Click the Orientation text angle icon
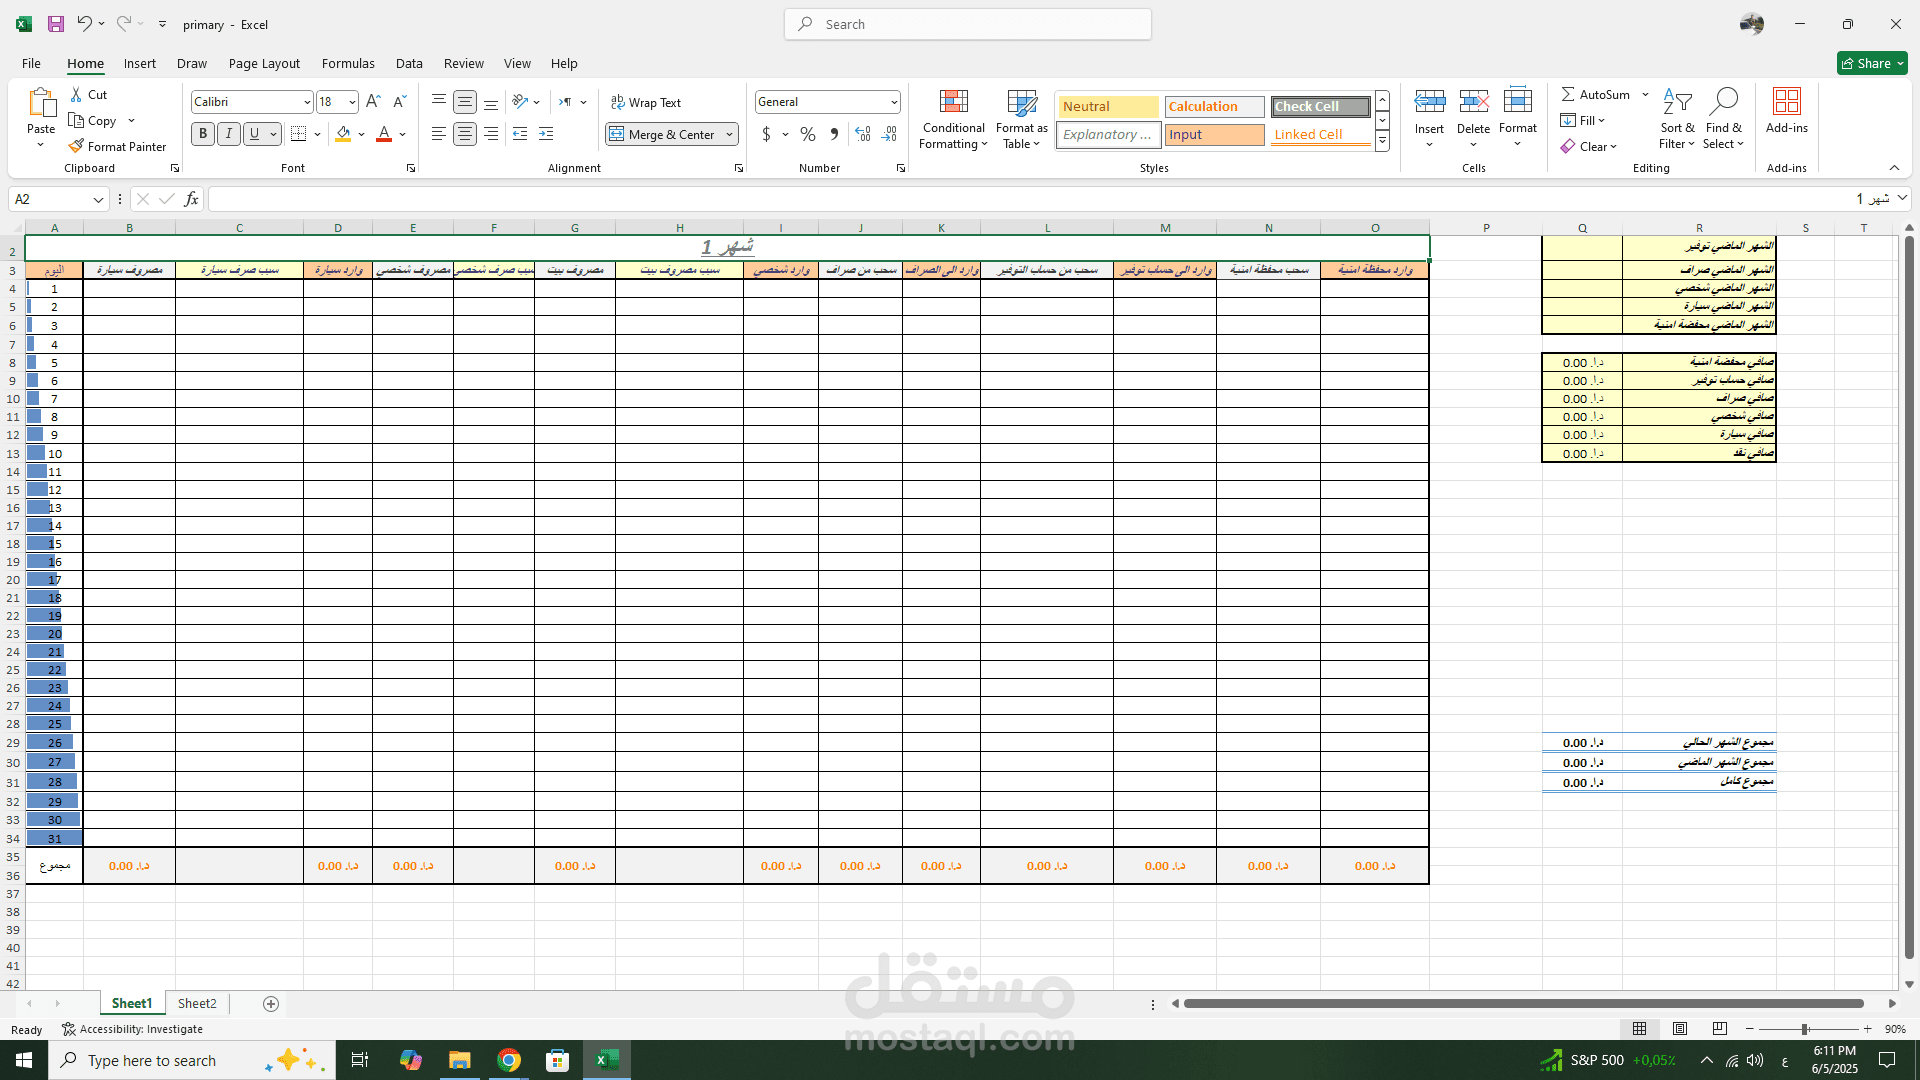This screenshot has height=1080, width=1920. [520, 101]
